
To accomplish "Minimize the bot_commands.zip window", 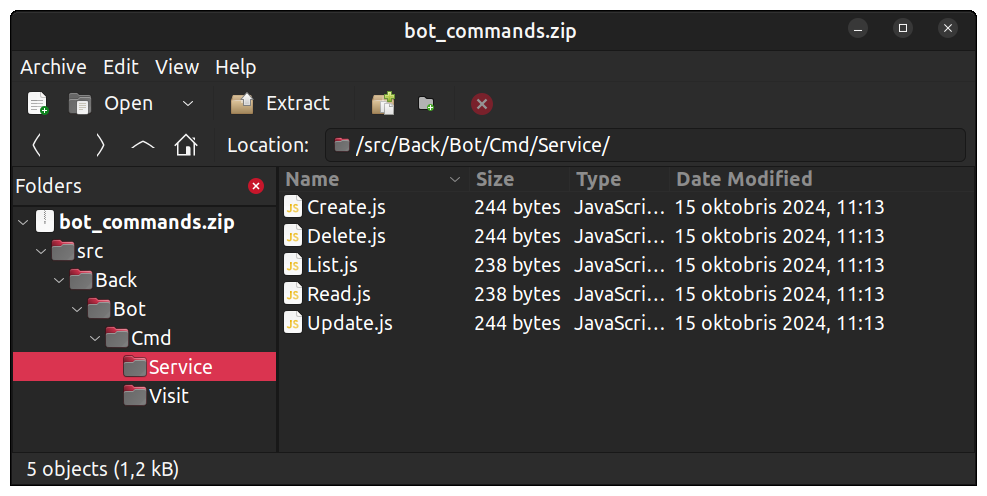I will click(858, 28).
